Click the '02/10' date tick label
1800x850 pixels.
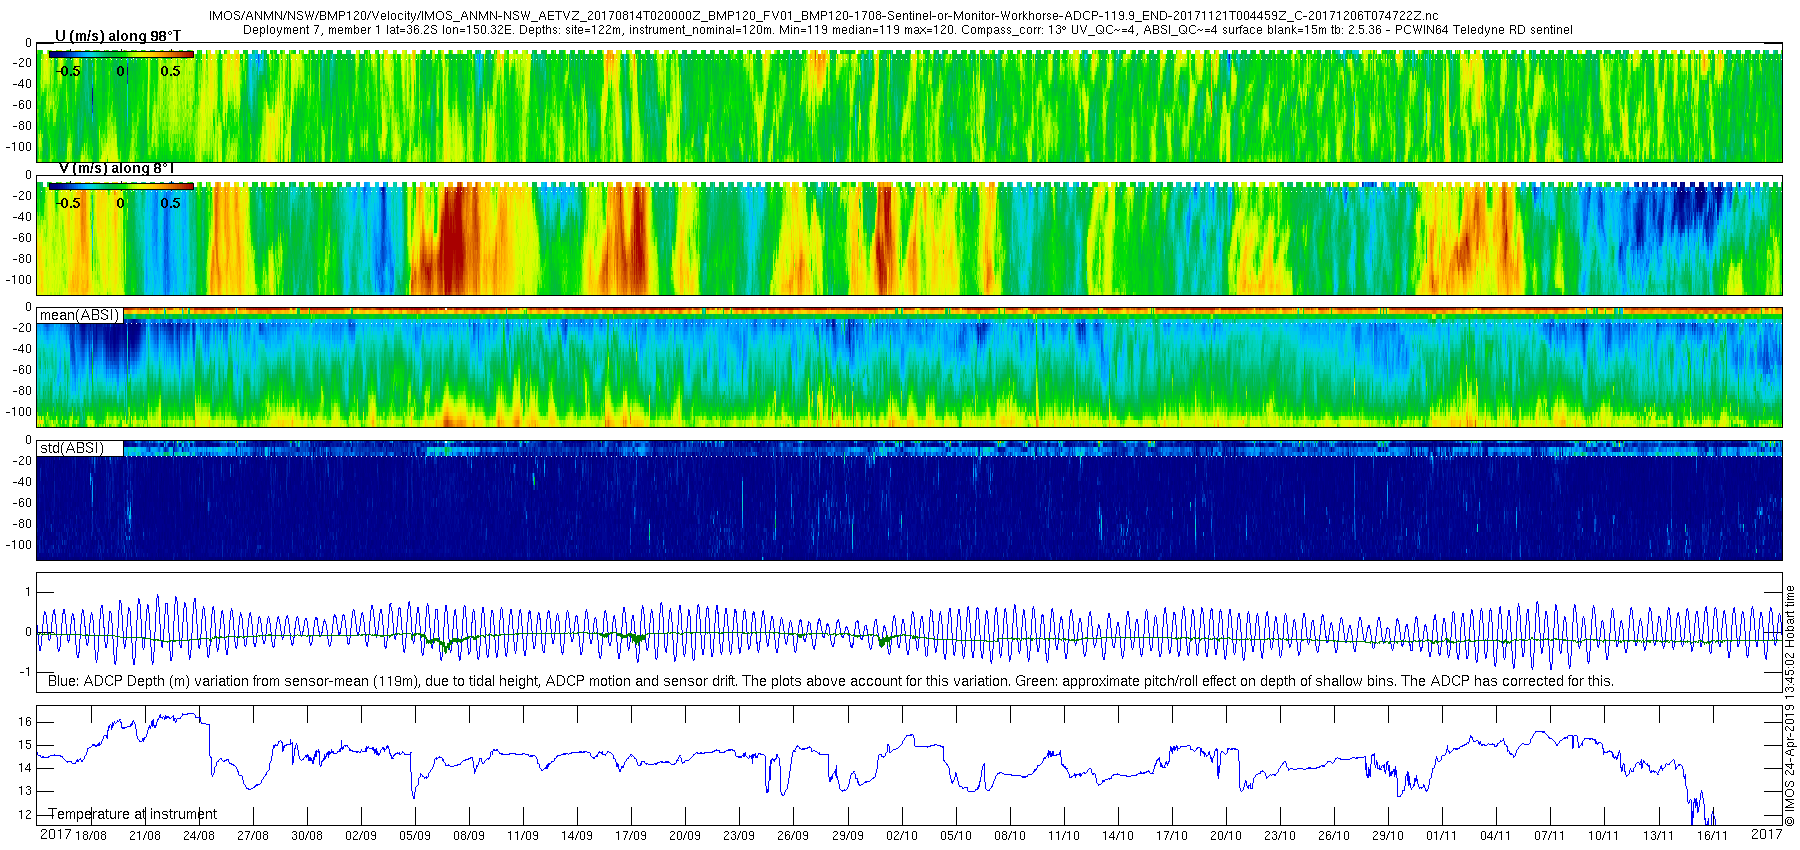click(x=902, y=835)
